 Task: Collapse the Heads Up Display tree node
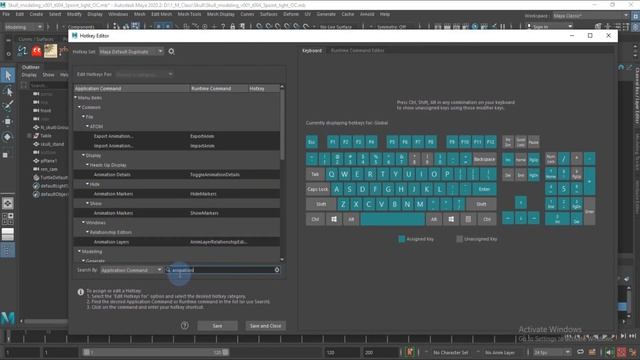click(87, 165)
